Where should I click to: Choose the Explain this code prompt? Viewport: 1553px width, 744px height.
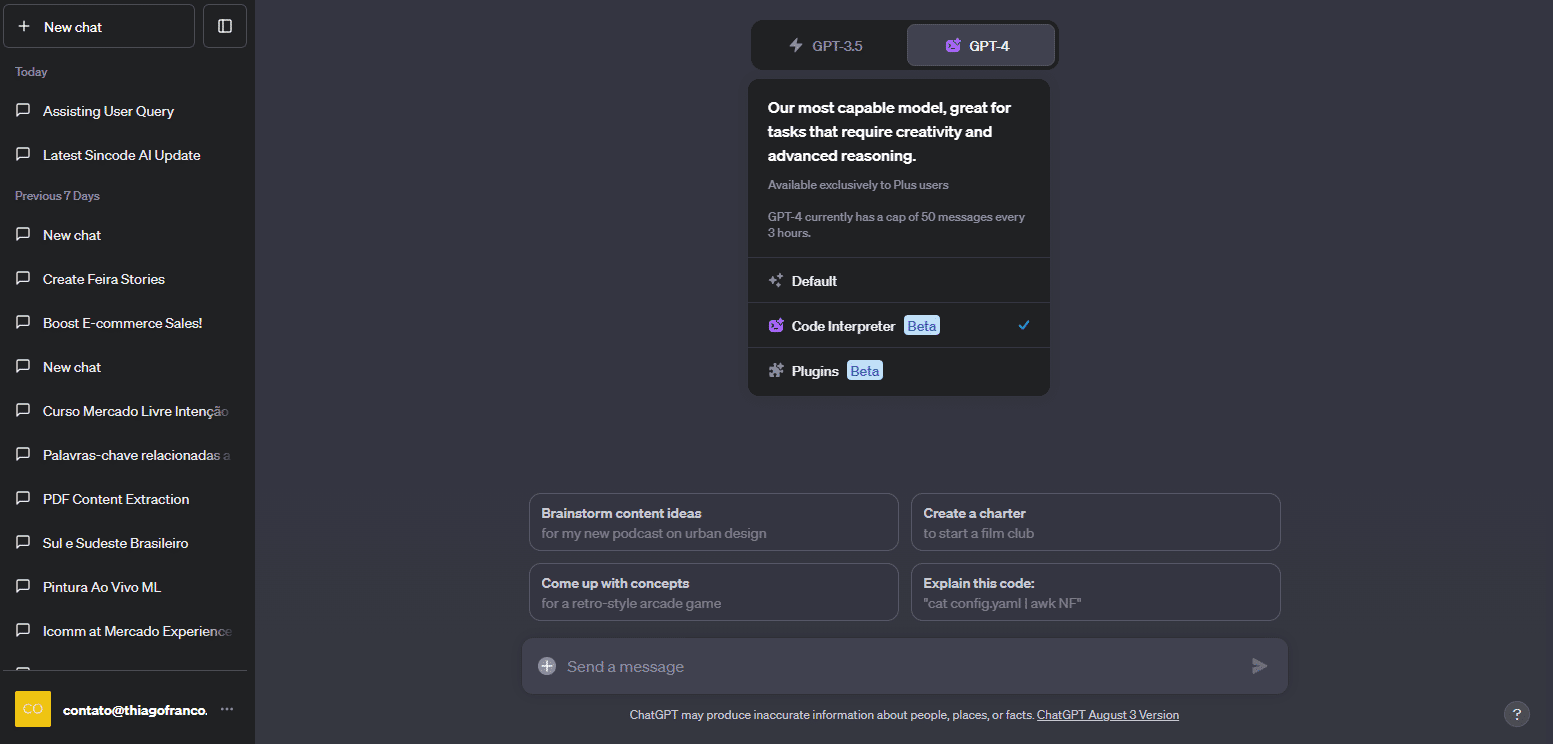coord(1096,592)
